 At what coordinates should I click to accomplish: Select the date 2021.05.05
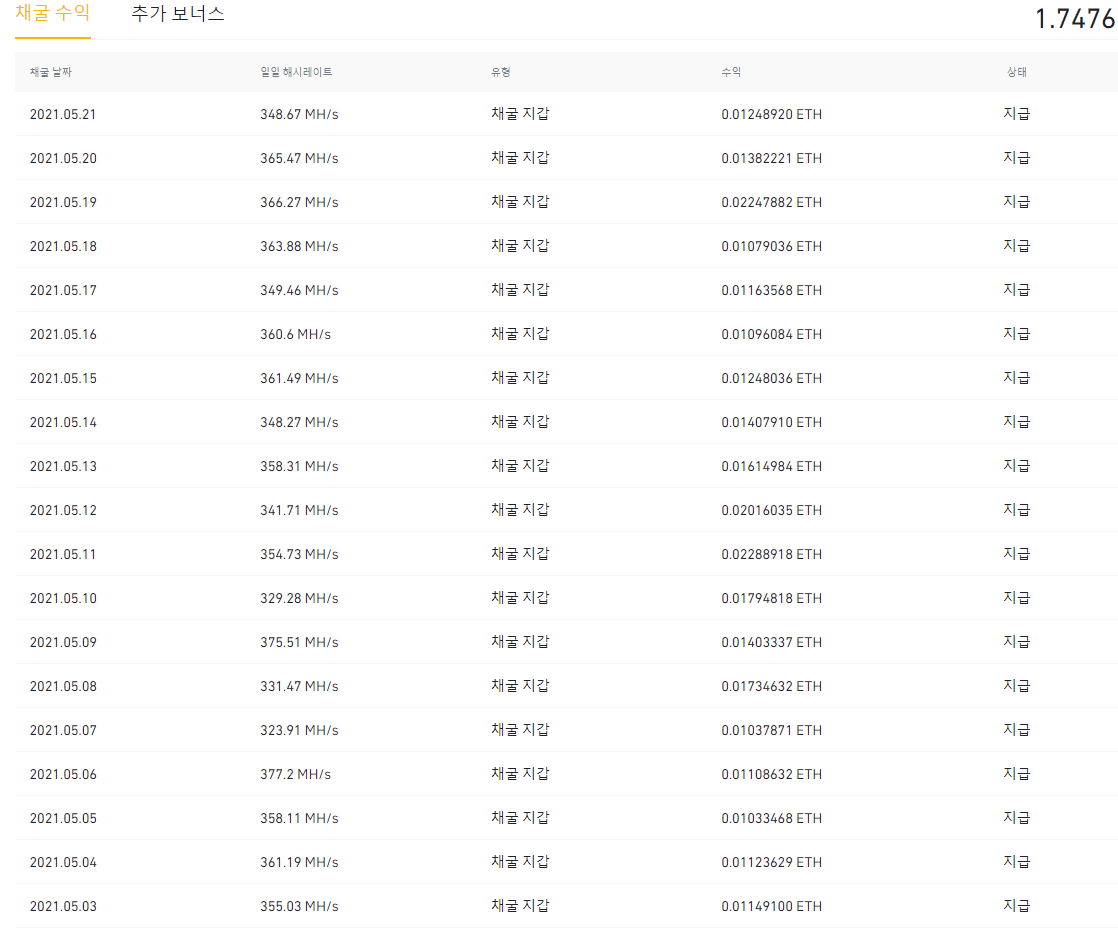click(x=63, y=818)
